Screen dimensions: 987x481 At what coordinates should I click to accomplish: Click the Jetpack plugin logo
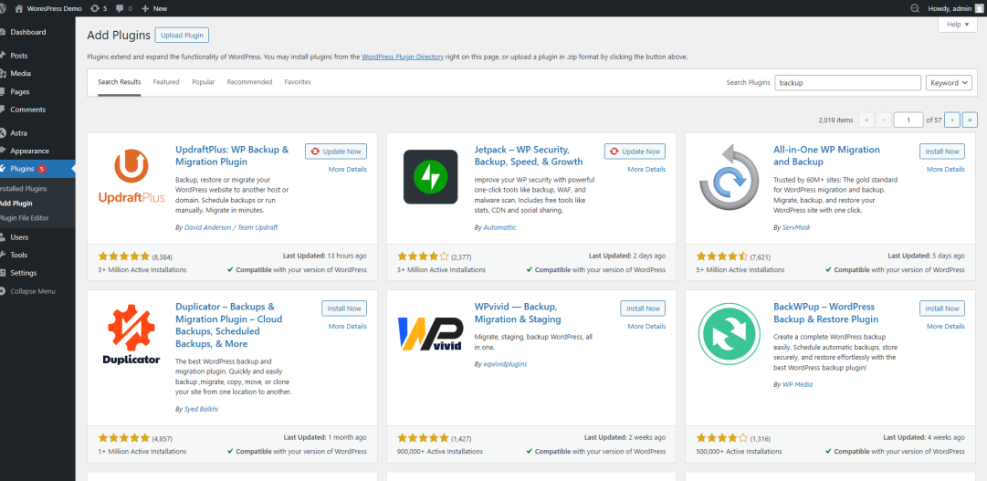coord(431,176)
